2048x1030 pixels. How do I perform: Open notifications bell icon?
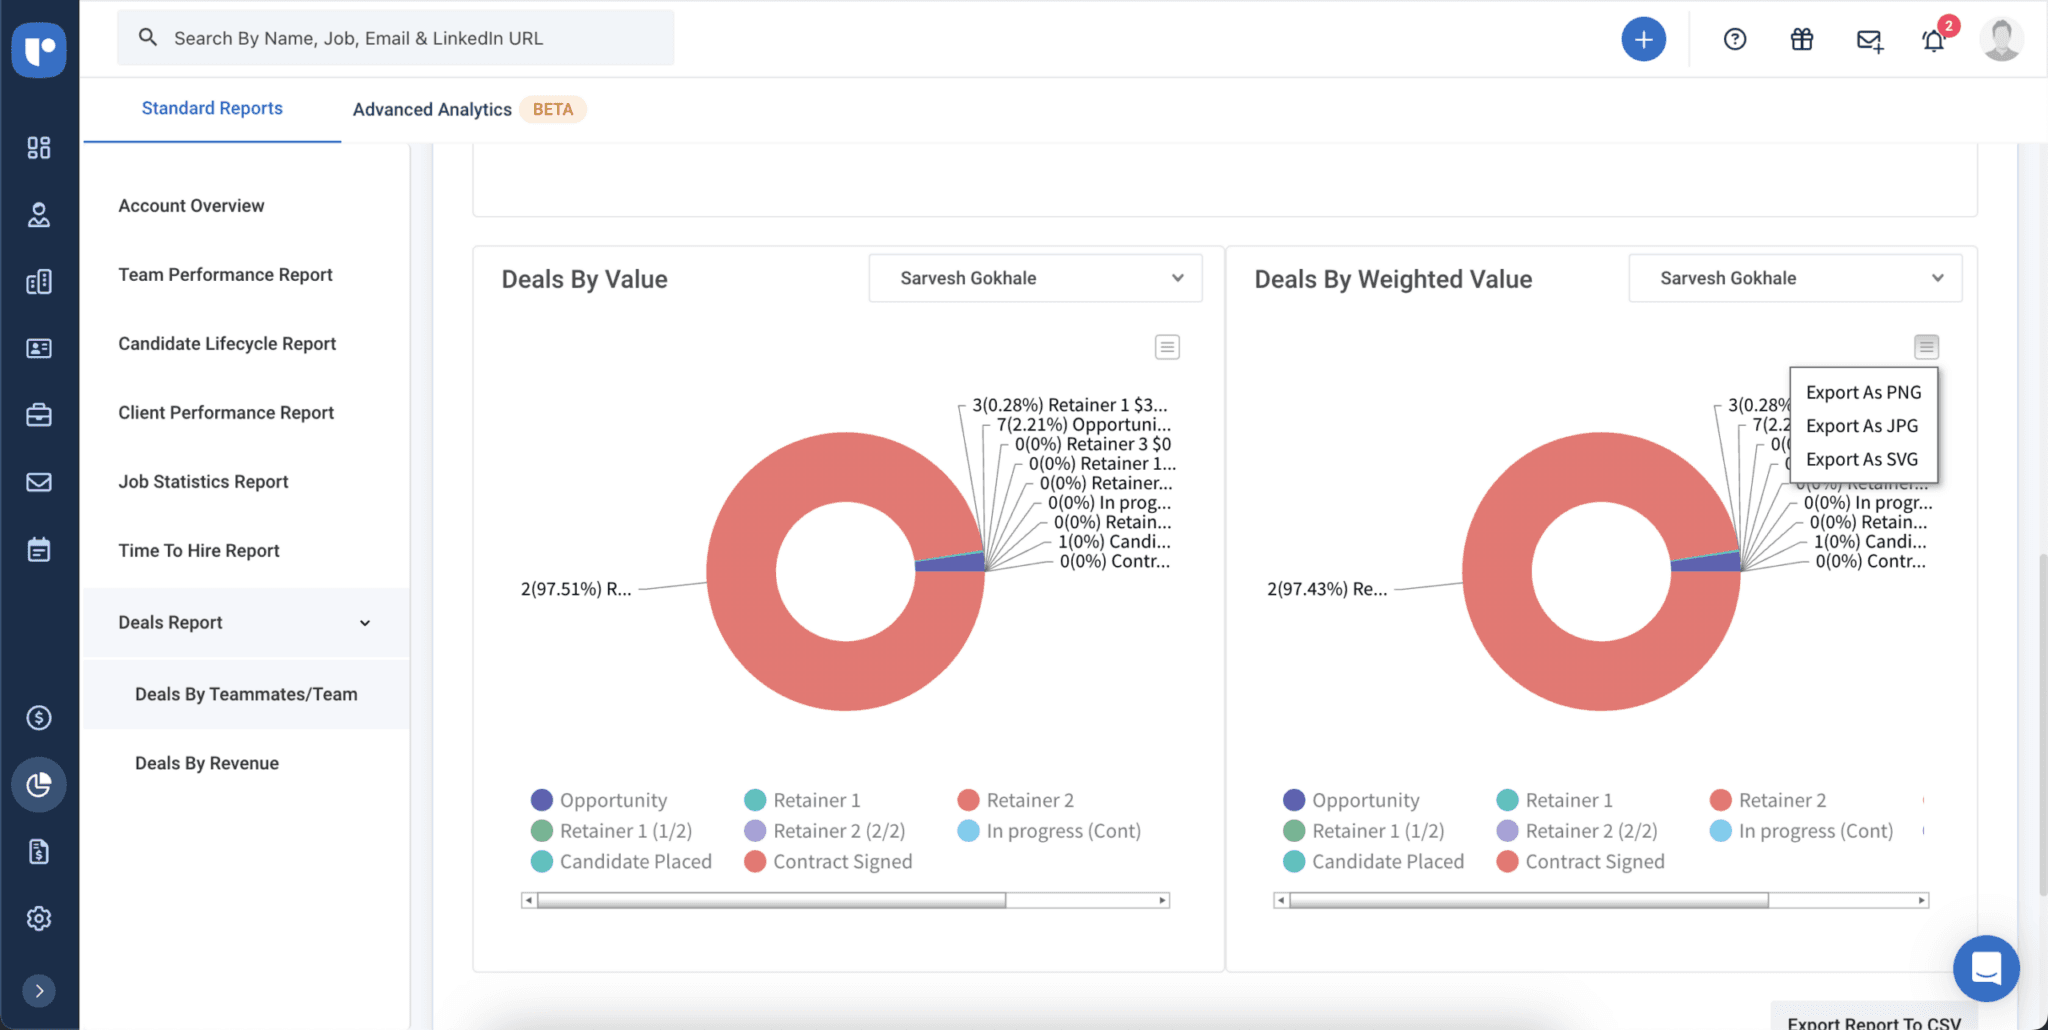(x=1933, y=41)
